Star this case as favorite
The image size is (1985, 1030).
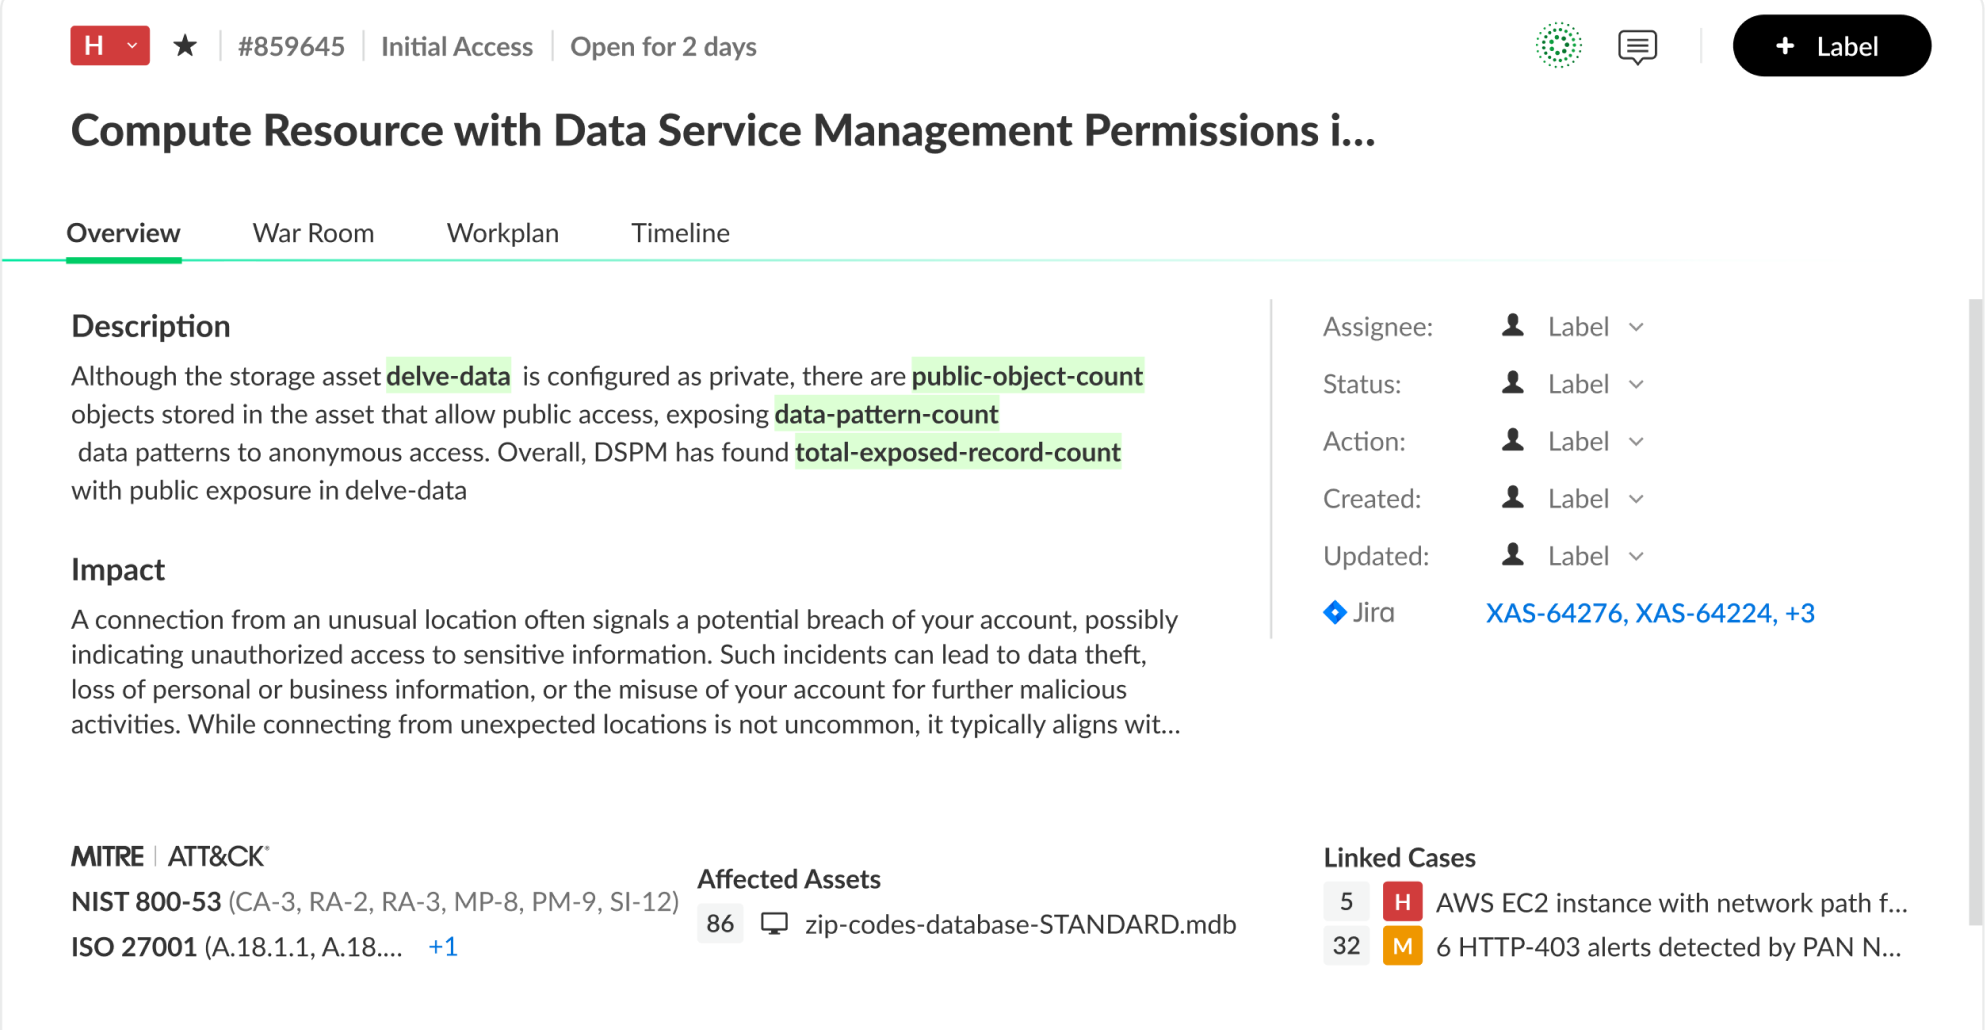(x=185, y=46)
